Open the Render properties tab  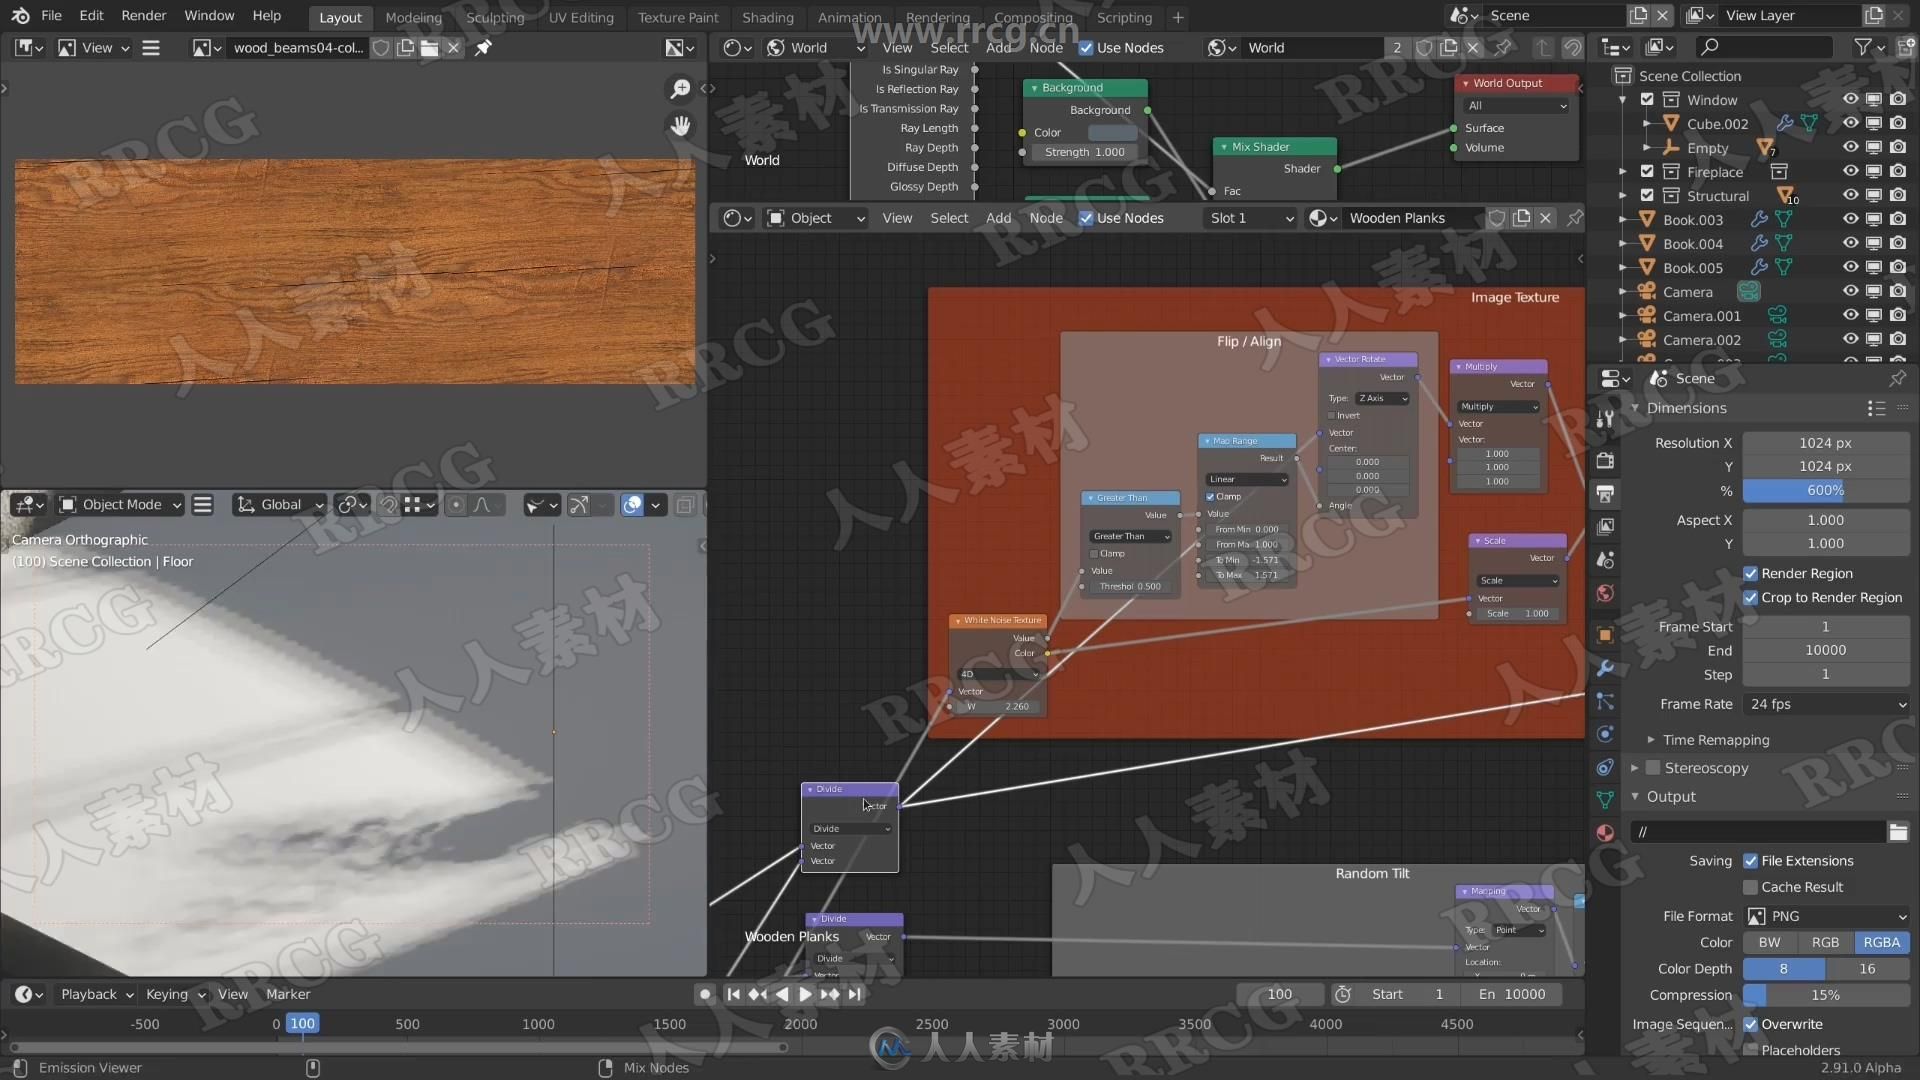[x=1605, y=461]
